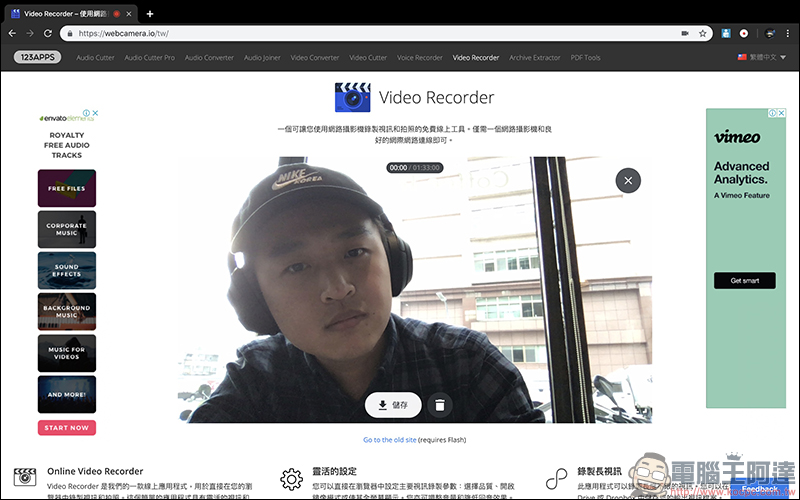Open Audio Cutter Pro
Image resolution: width=800 pixels, height=500 pixels.
(149, 58)
